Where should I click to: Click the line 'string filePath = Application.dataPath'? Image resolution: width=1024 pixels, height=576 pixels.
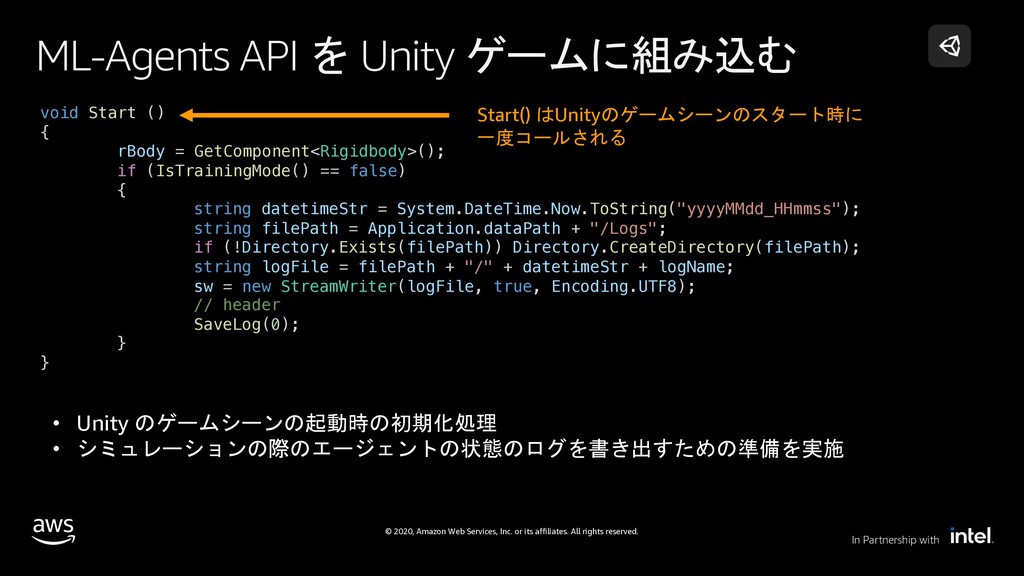click(430, 229)
